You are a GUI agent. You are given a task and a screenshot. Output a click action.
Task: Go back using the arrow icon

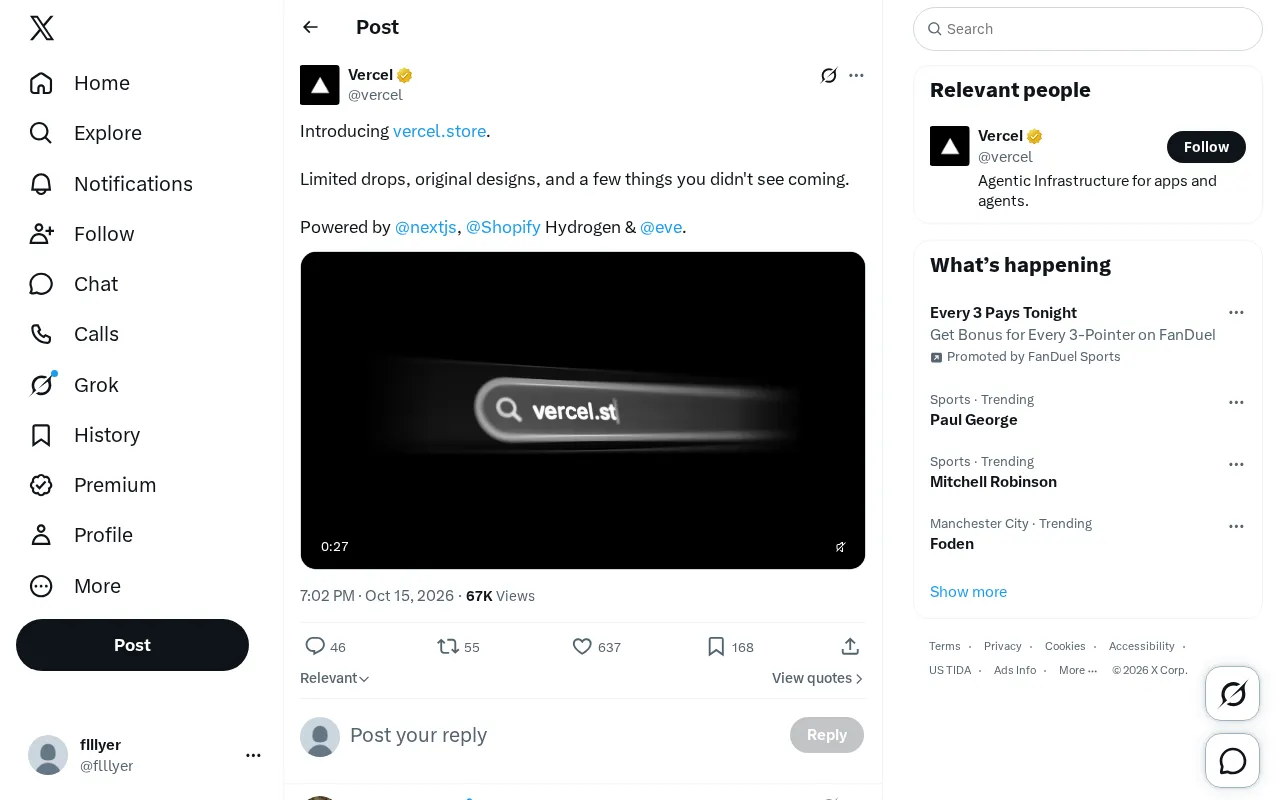point(311,27)
